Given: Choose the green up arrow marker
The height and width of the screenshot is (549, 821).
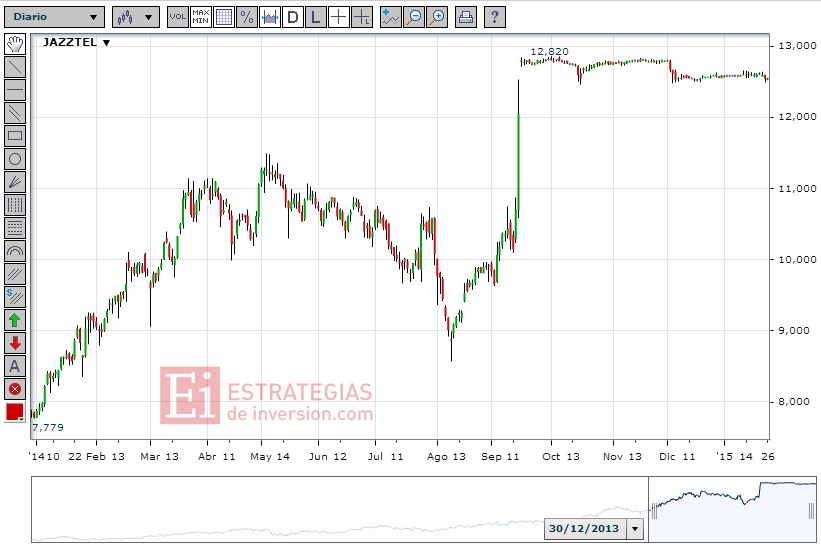Looking at the screenshot, I should coord(15,320).
